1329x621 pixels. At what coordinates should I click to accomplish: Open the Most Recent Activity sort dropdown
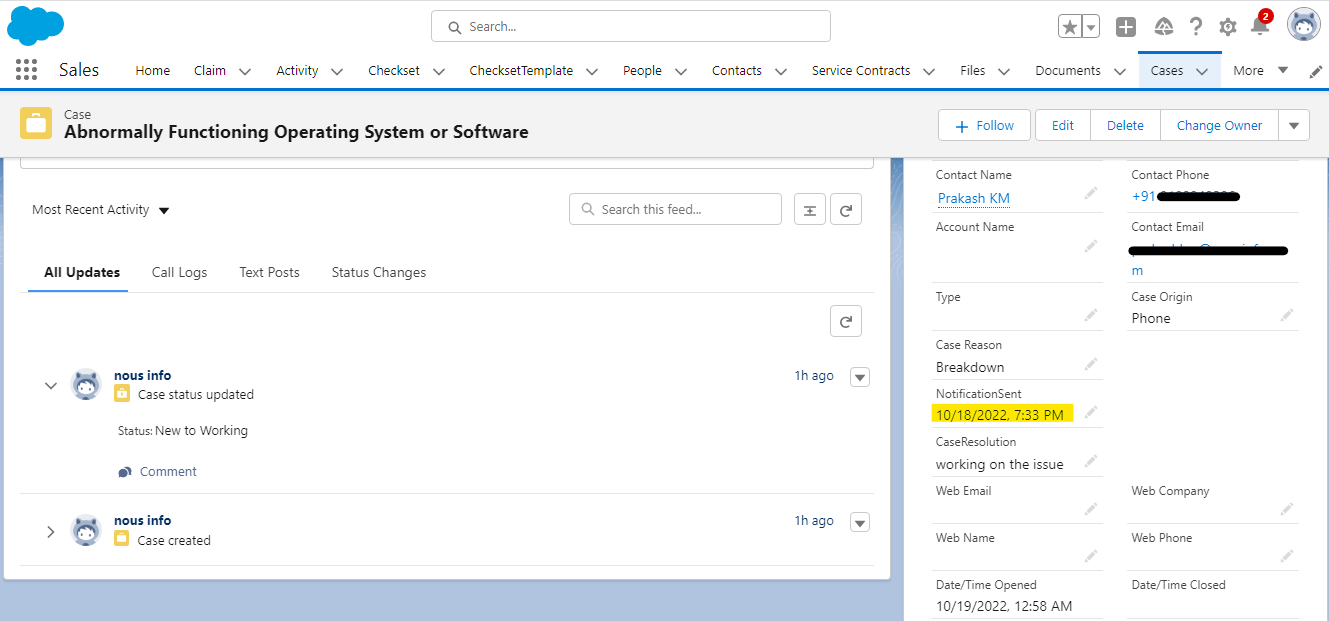coord(100,210)
